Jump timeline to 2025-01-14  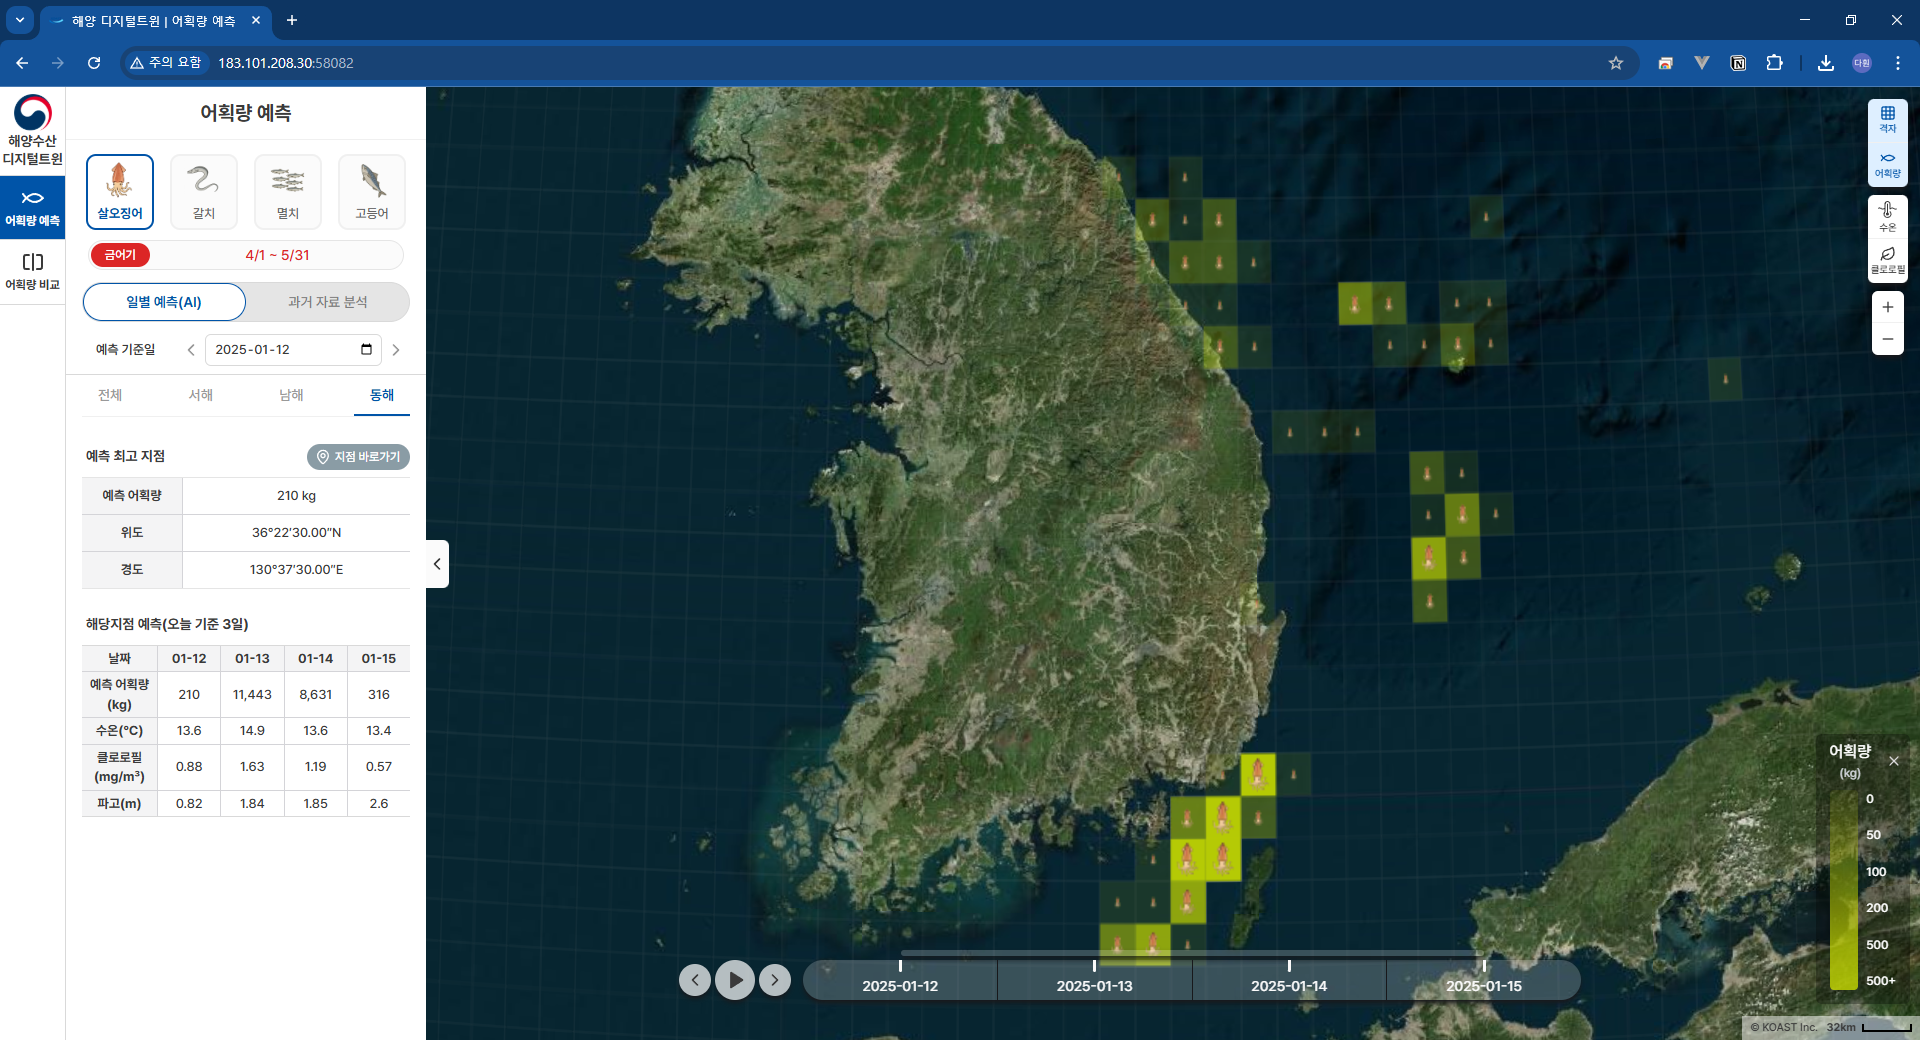coord(1289,981)
